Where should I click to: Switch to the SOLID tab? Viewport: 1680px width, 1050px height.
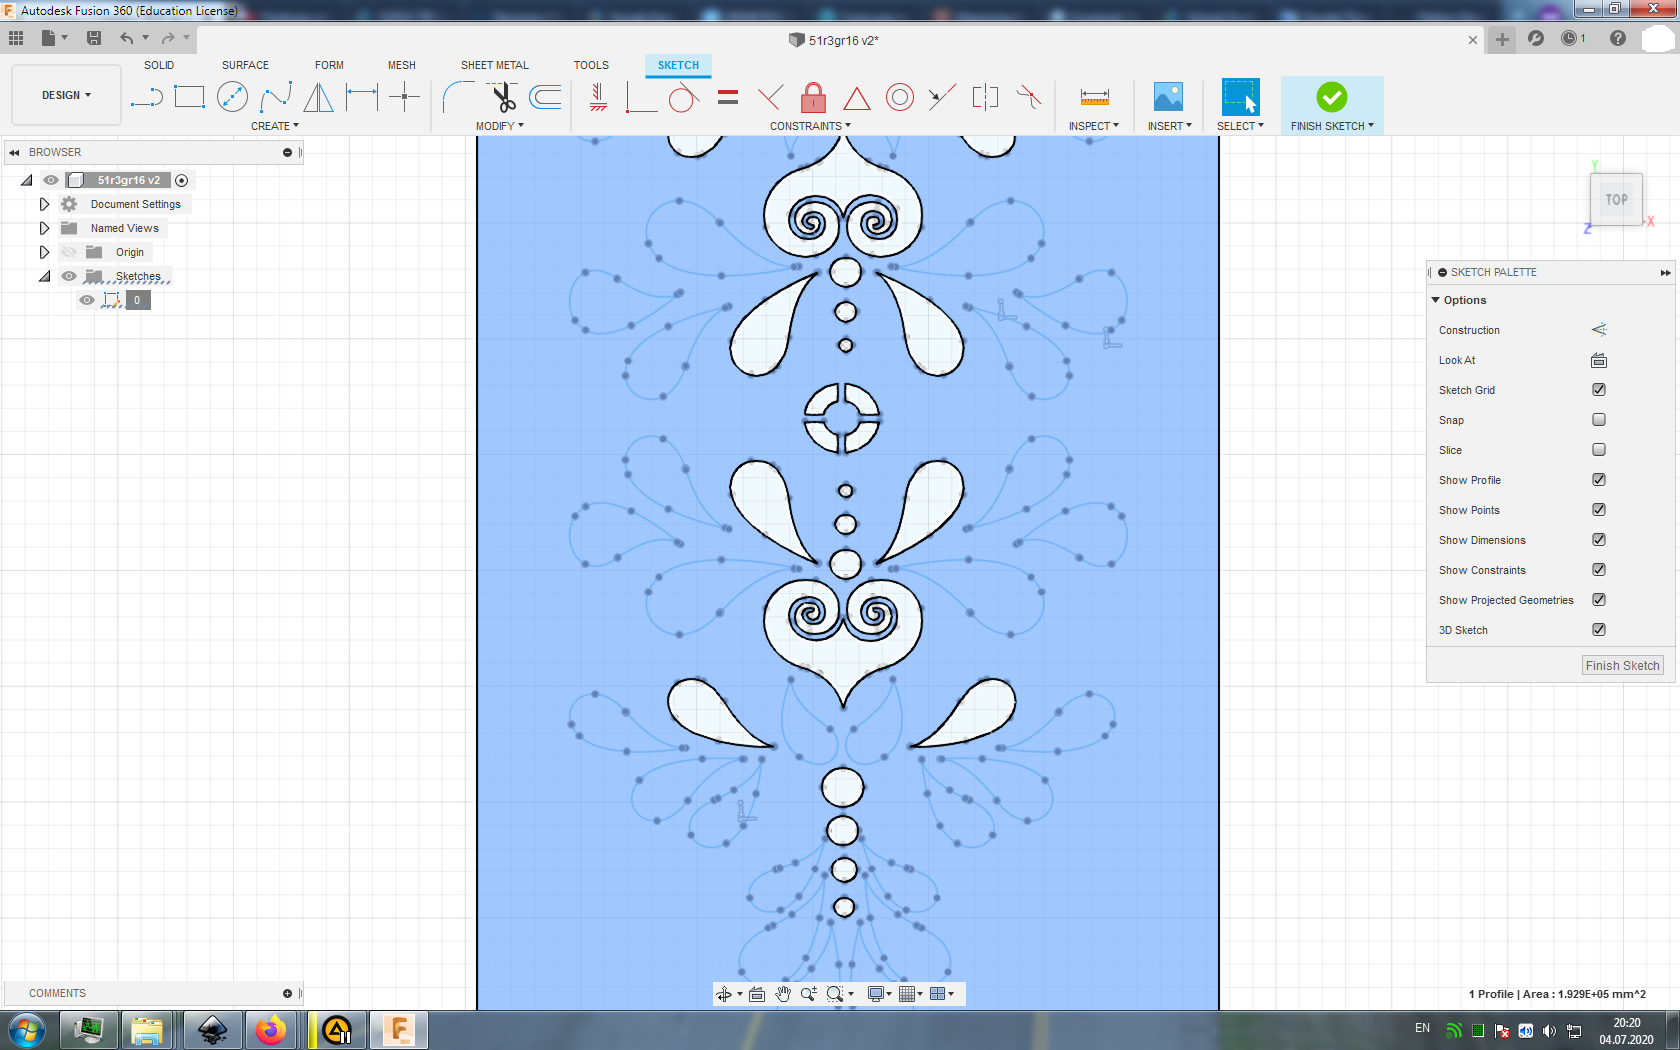pyautogui.click(x=159, y=65)
